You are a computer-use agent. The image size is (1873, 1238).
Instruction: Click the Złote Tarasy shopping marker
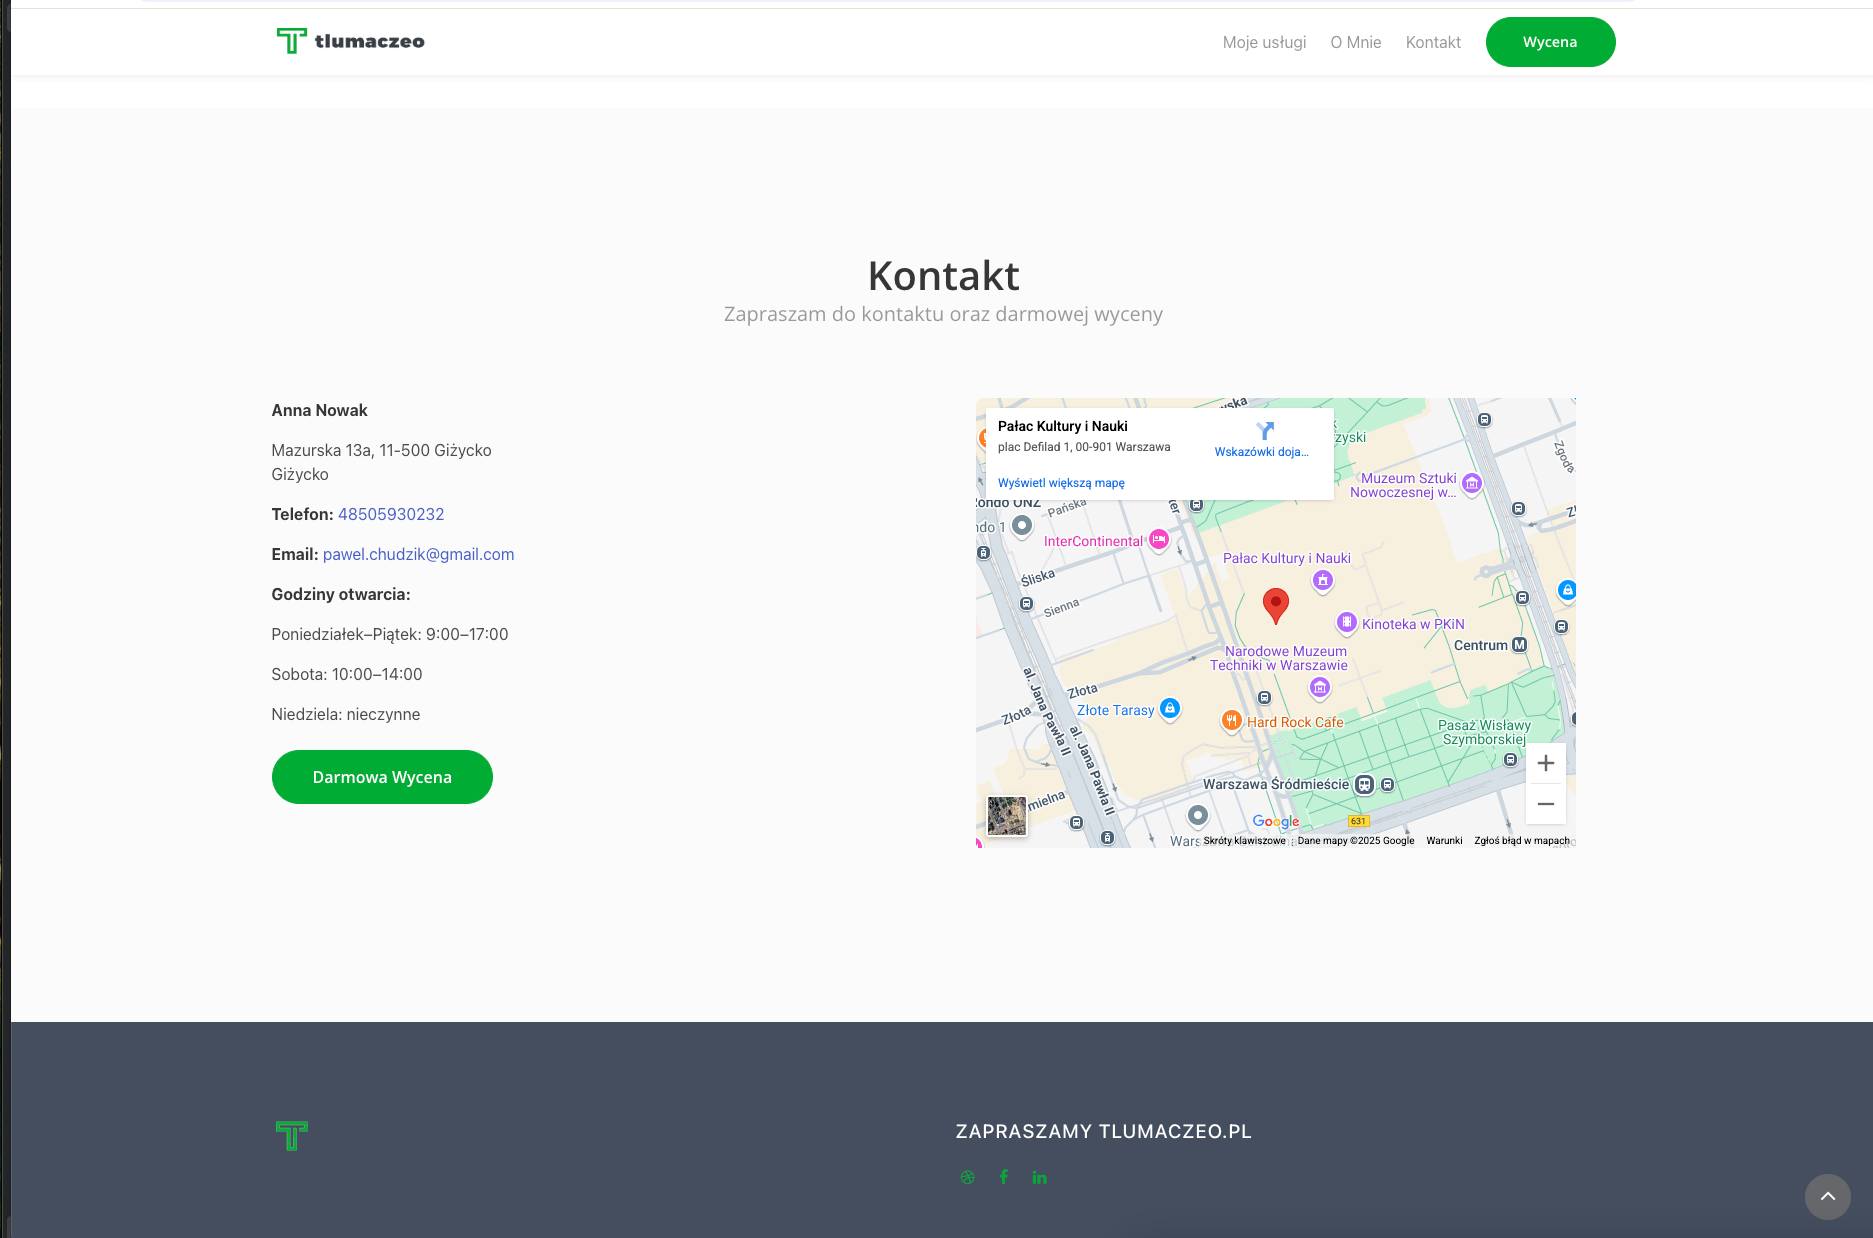click(1169, 709)
